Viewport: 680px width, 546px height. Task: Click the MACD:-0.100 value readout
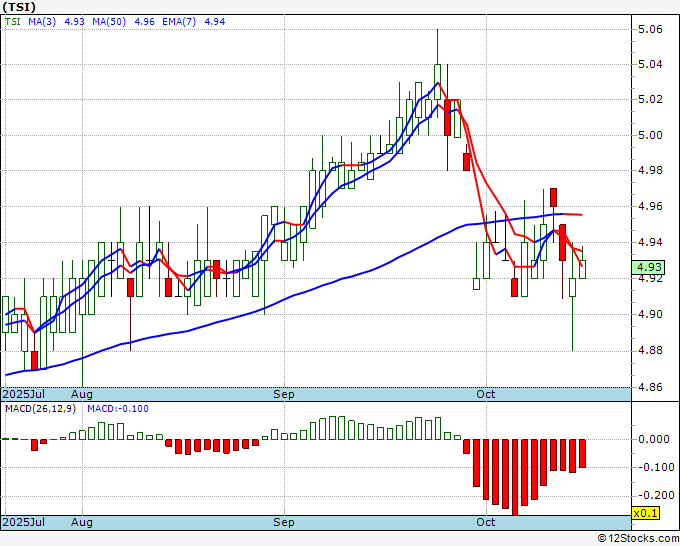click(118, 409)
